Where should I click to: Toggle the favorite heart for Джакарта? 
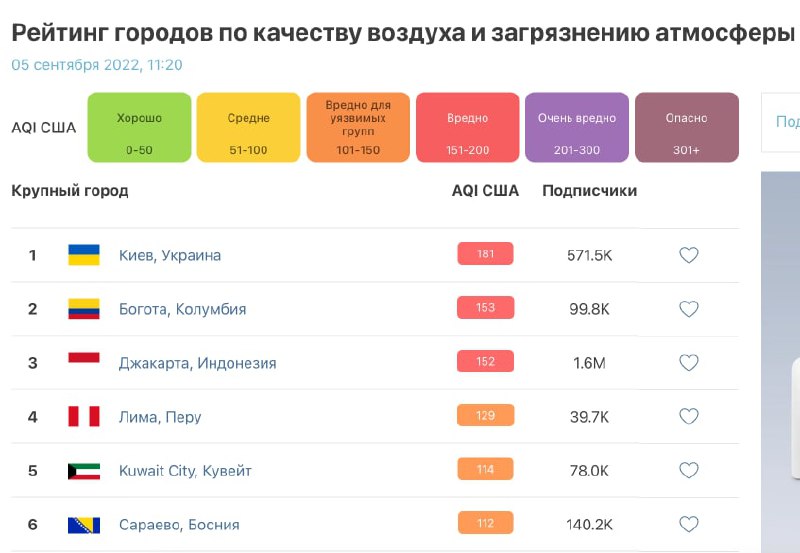click(x=688, y=363)
